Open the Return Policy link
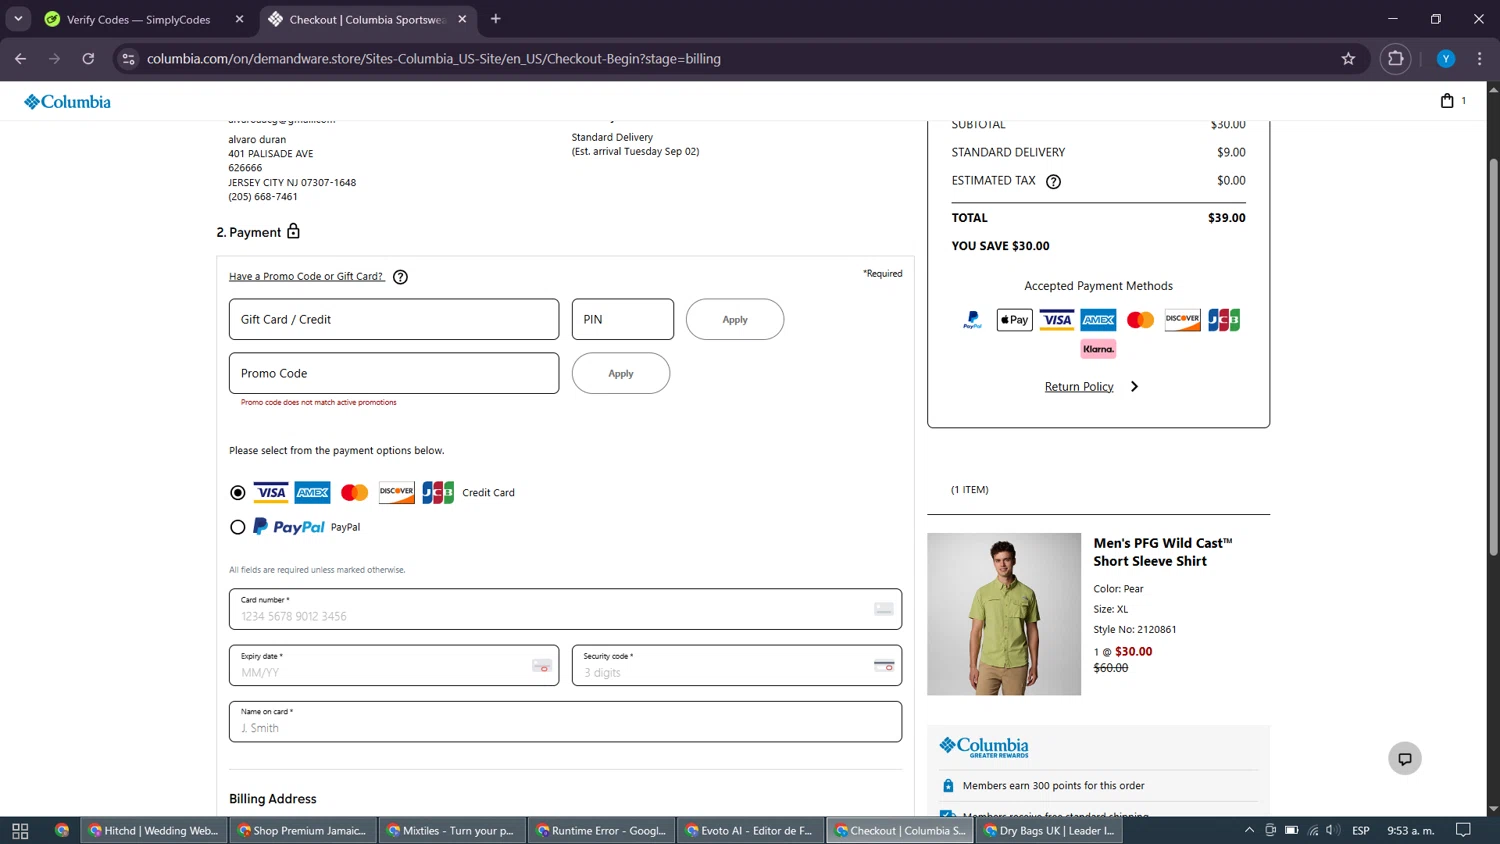 point(1079,387)
